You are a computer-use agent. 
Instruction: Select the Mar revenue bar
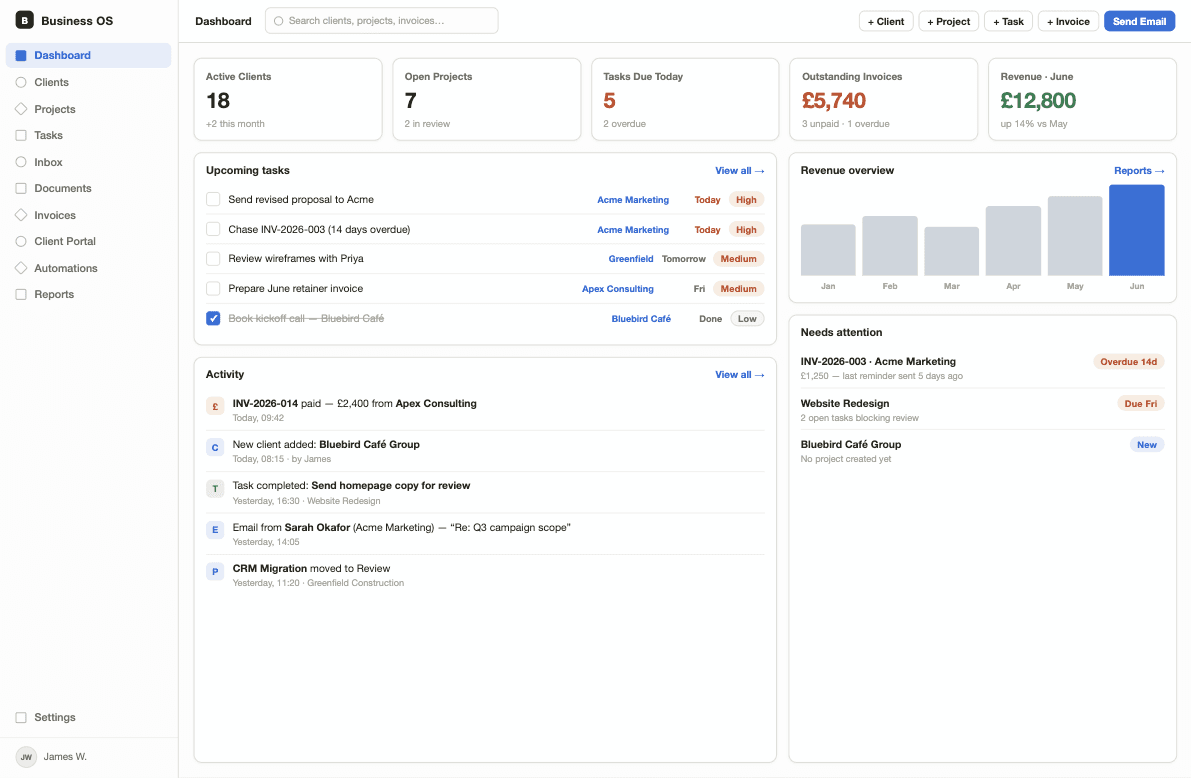point(951,251)
